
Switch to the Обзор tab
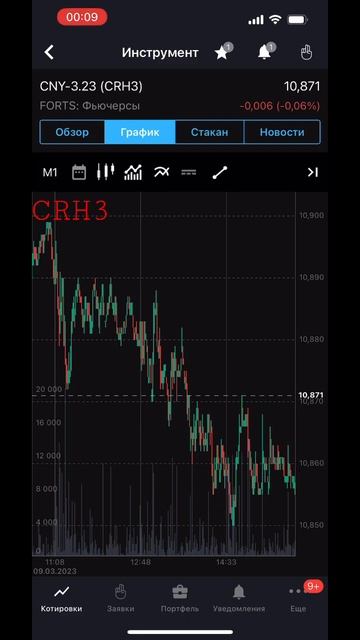pyautogui.click(x=72, y=132)
